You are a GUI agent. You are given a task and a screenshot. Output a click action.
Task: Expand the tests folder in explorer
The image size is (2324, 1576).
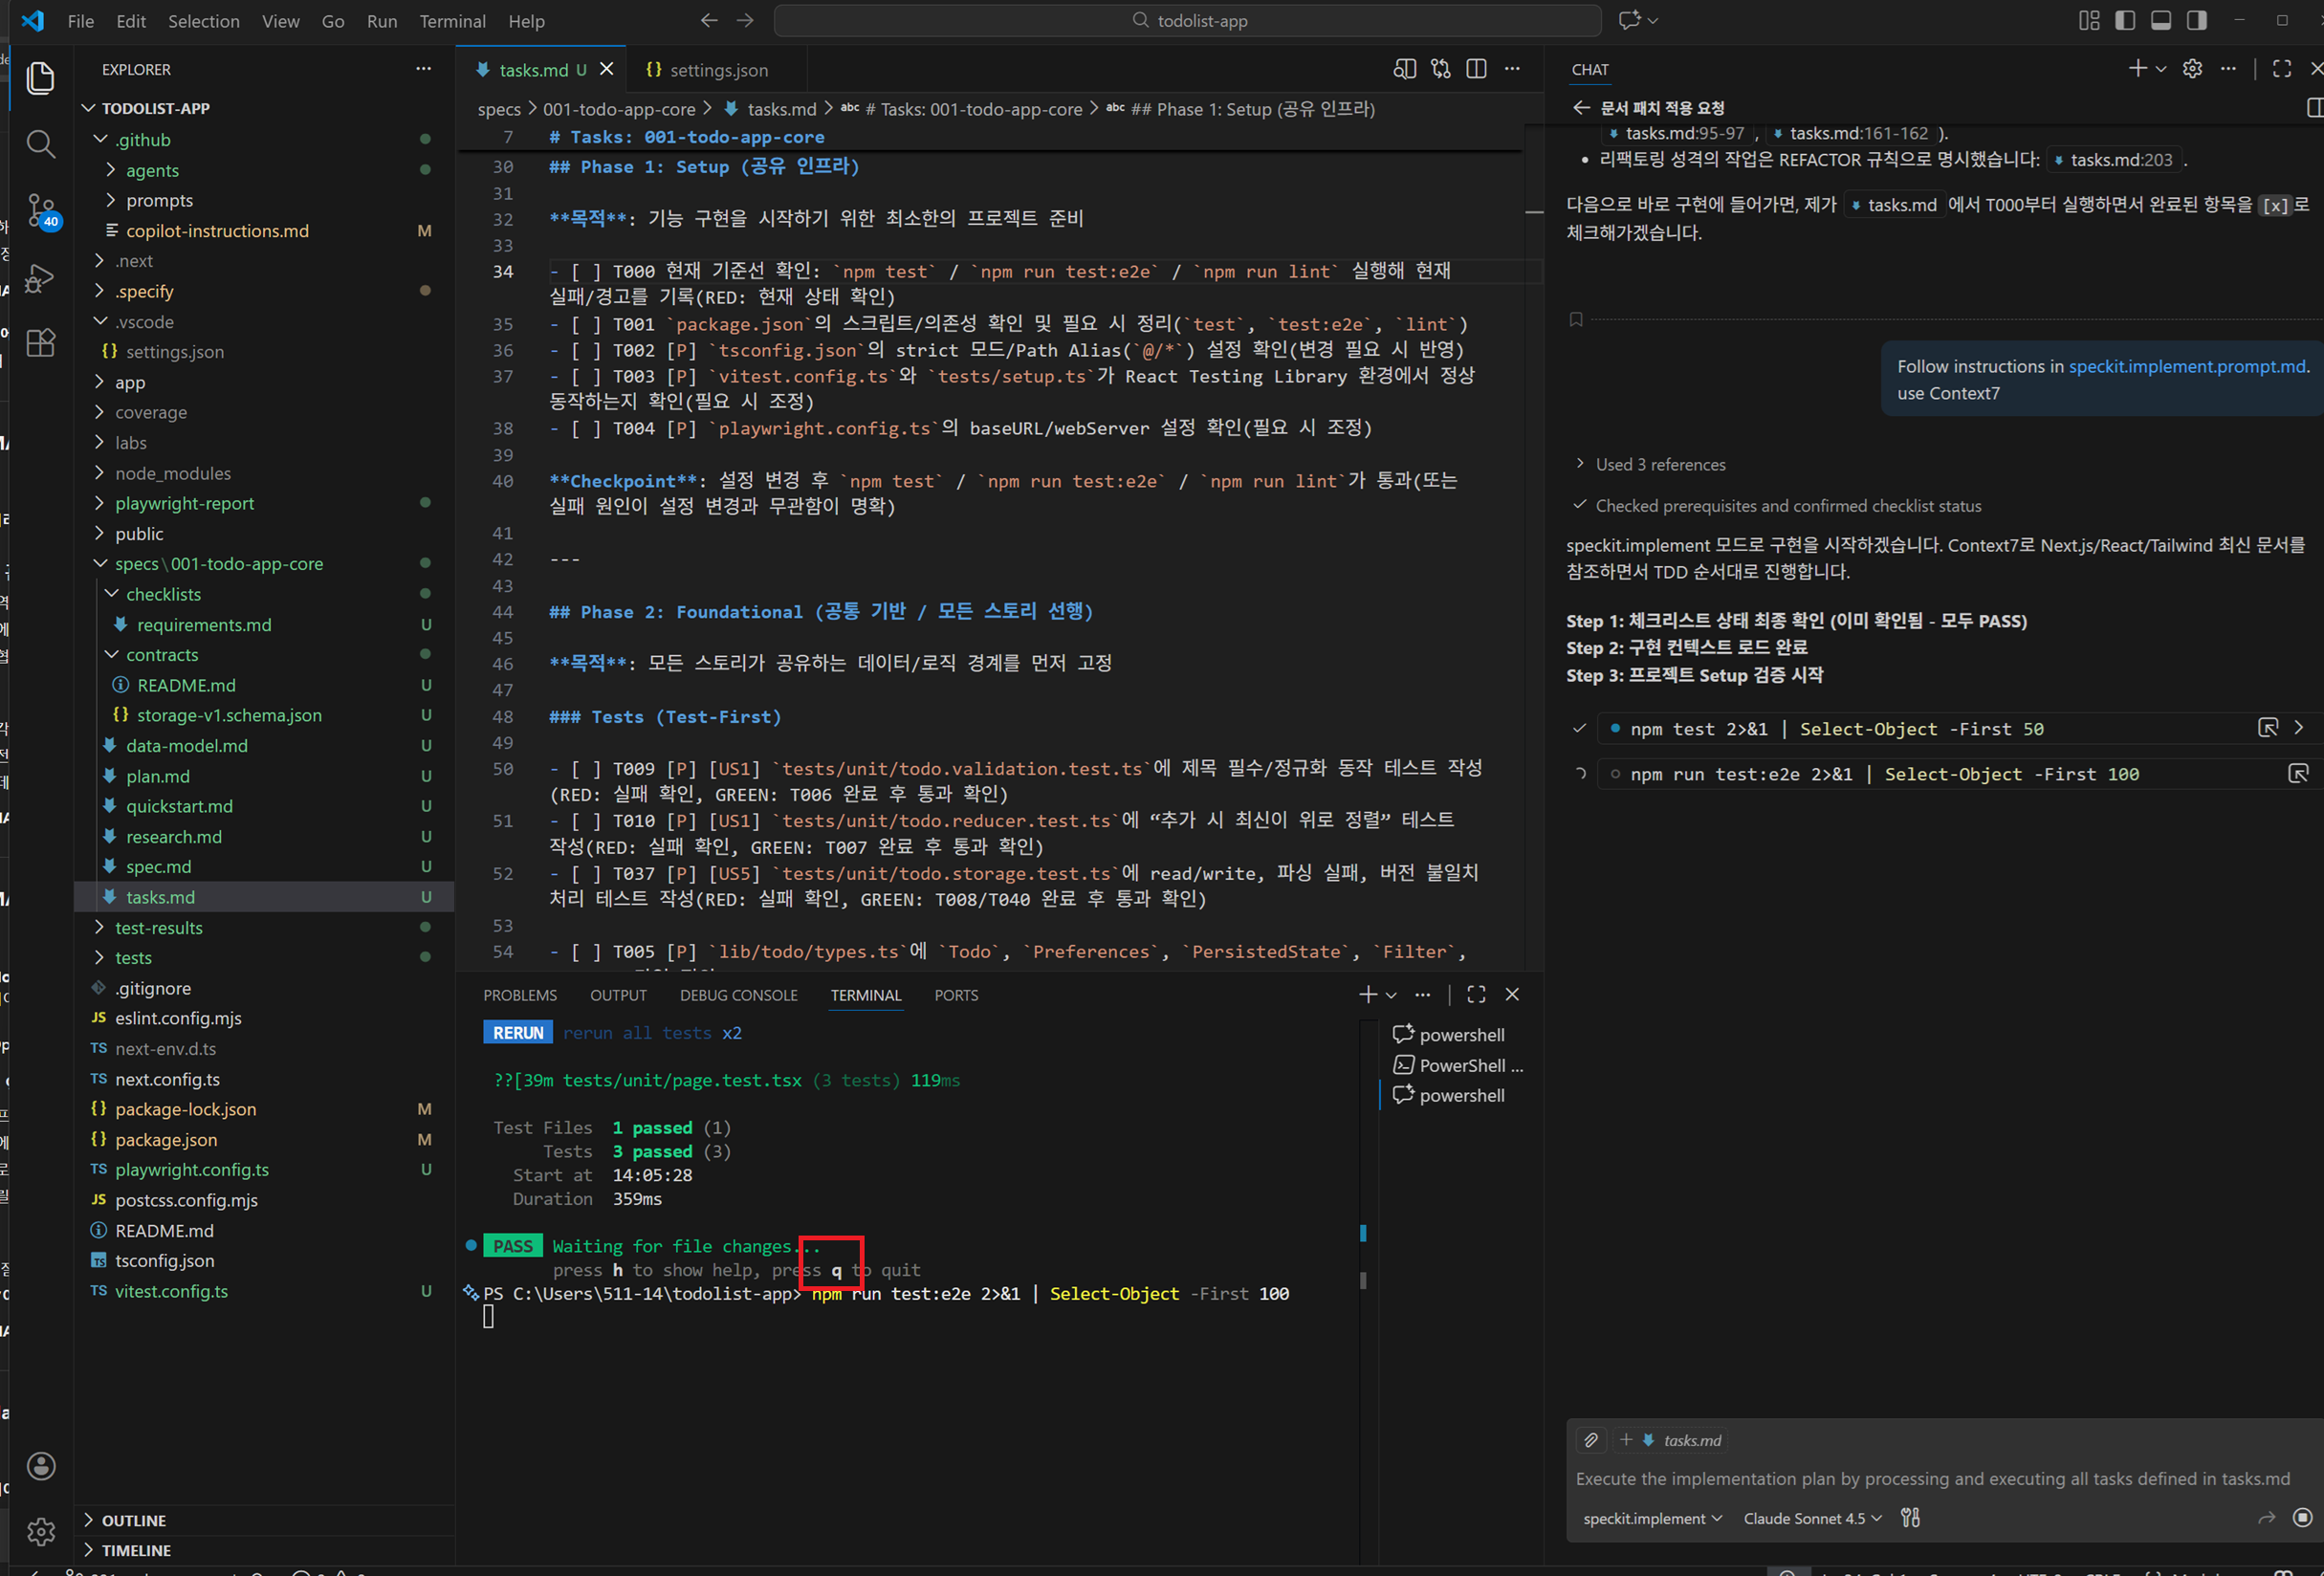tap(133, 957)
